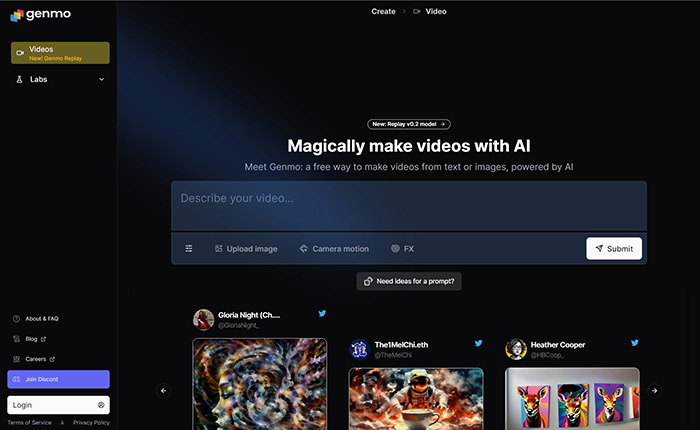The width and height of the screenshot is (700, 430).
Task: Click the Discord logo icon
Action: 17,379
